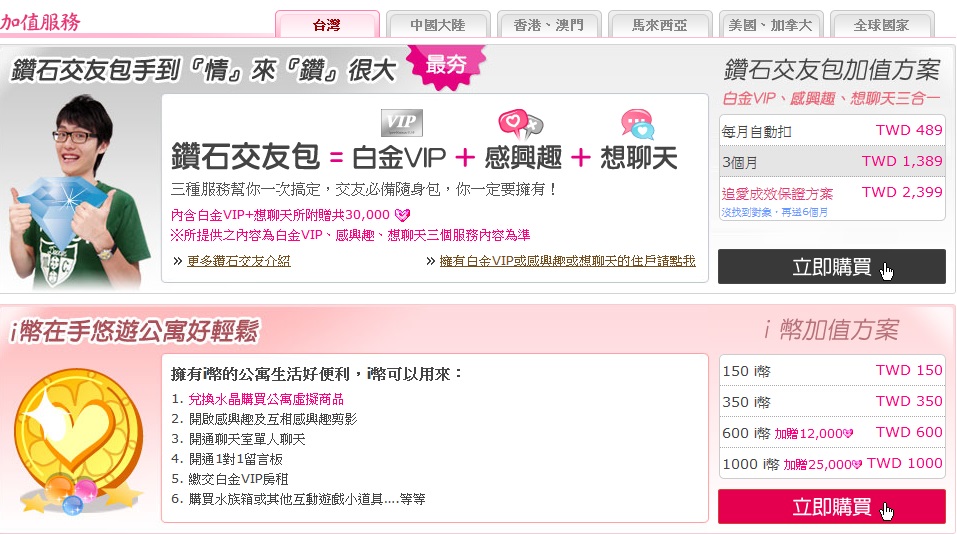This screenshot has width=957, height=535.
Task: Click heart icon beside 加贈12,000
Action: [848, 434]
